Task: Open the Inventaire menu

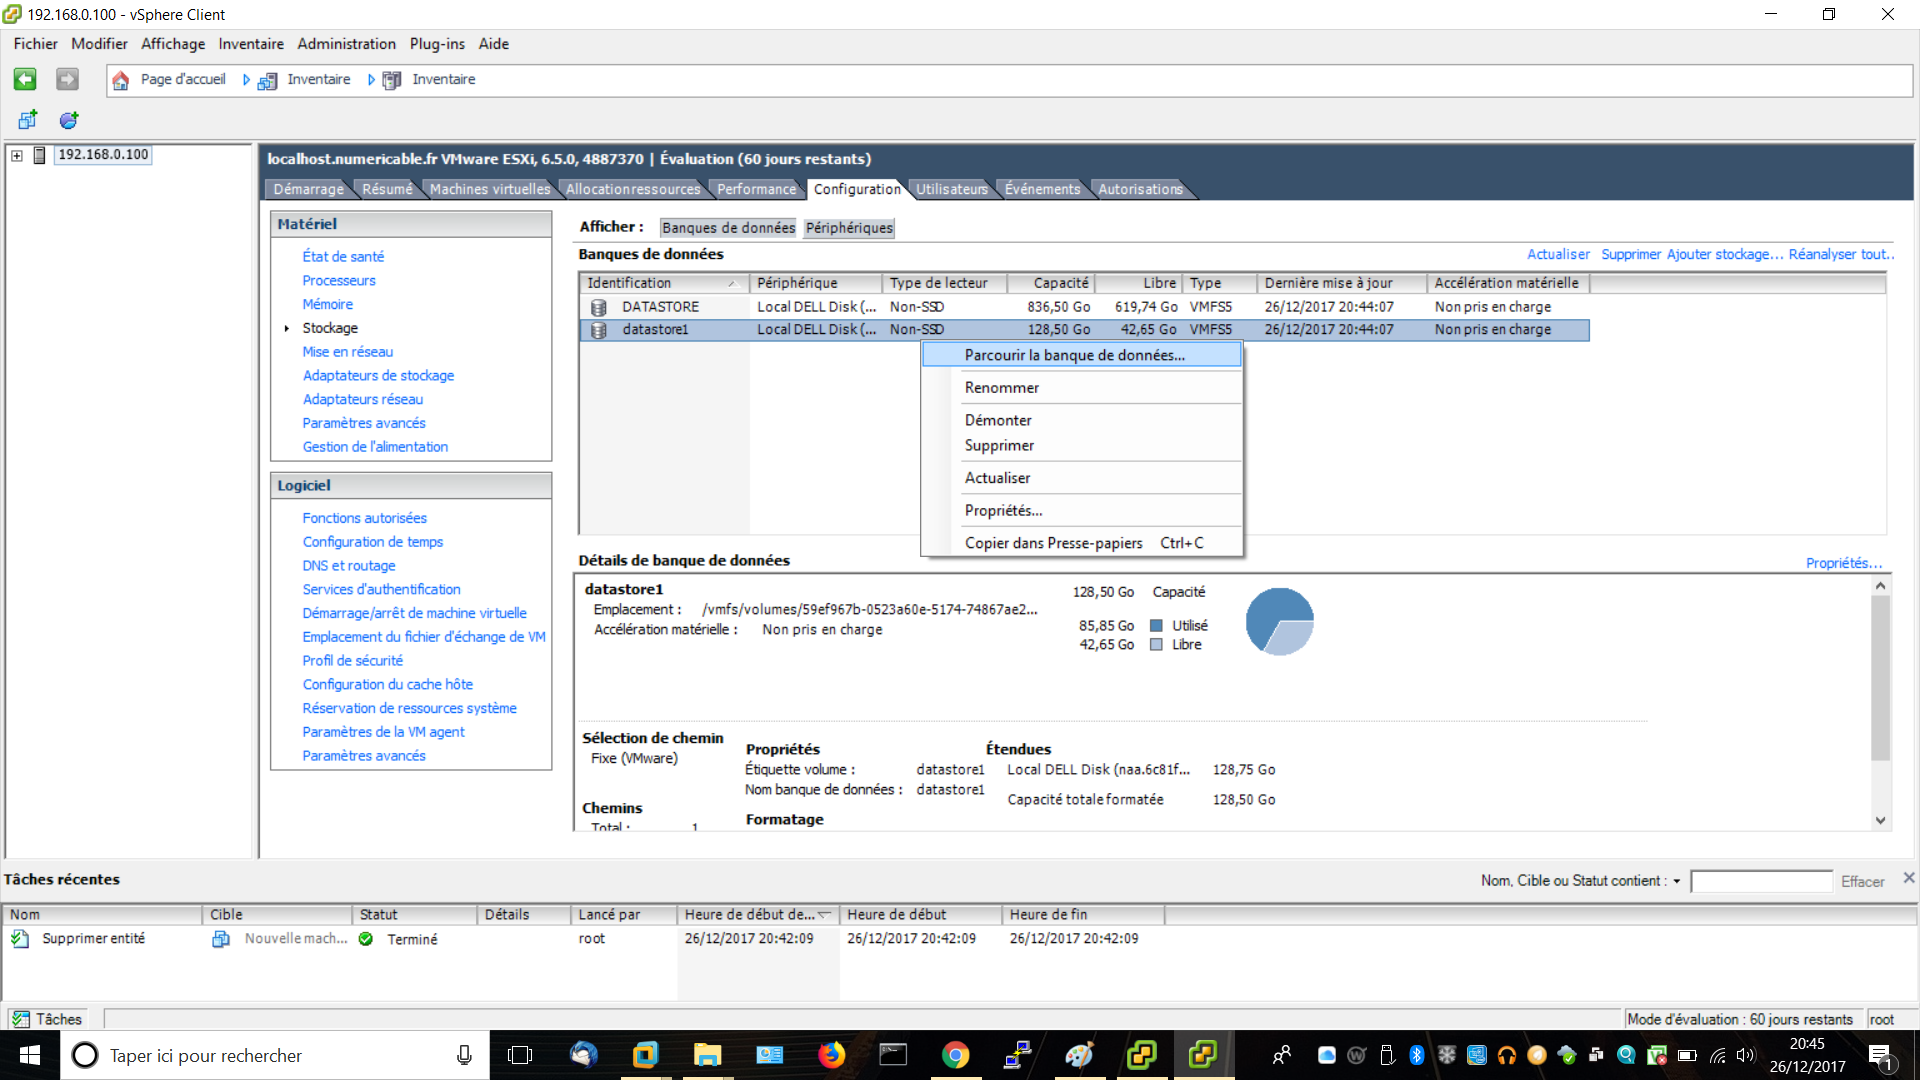Action: coord(251,44)
